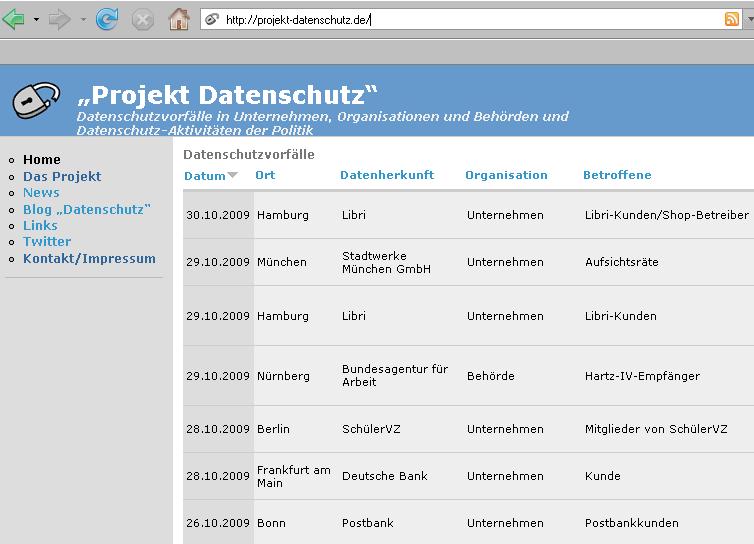Click the orange RSS feed icon
This screenshot has height=544, width=754.
[731, 19]
